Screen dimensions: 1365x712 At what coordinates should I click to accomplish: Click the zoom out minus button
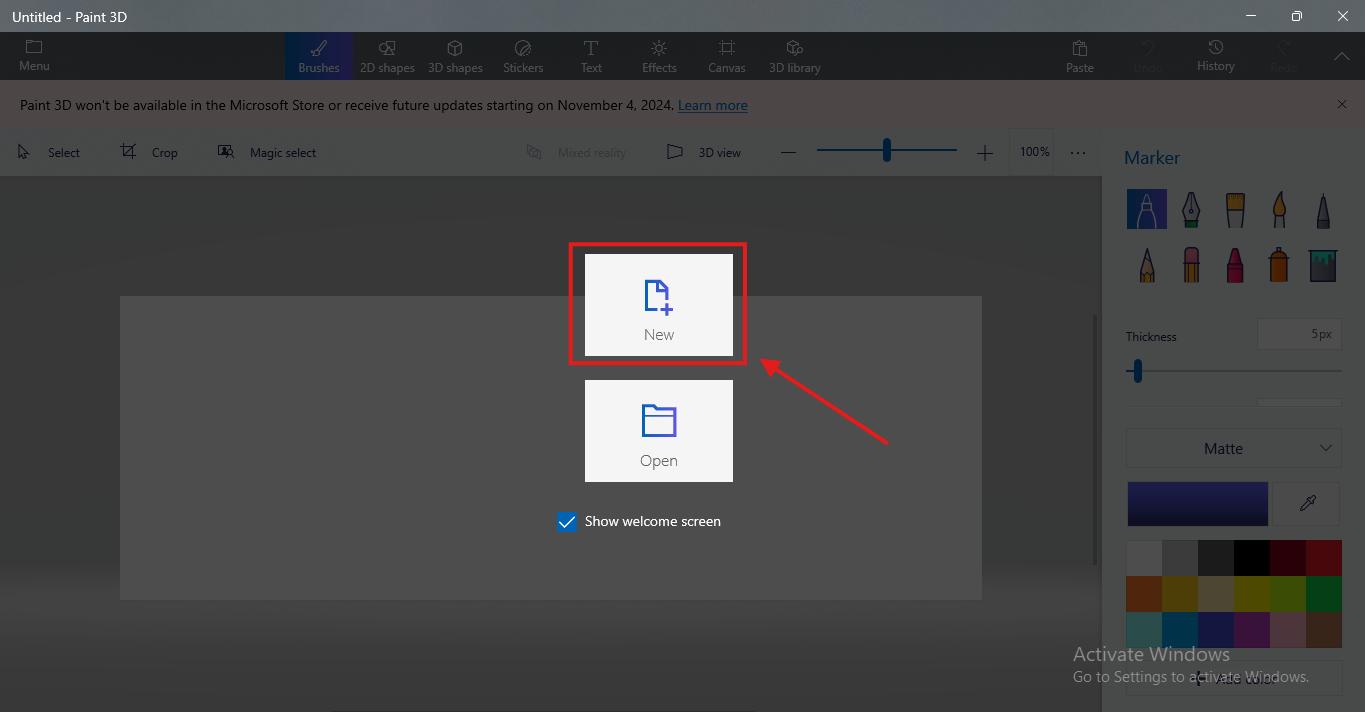[789, 152]
